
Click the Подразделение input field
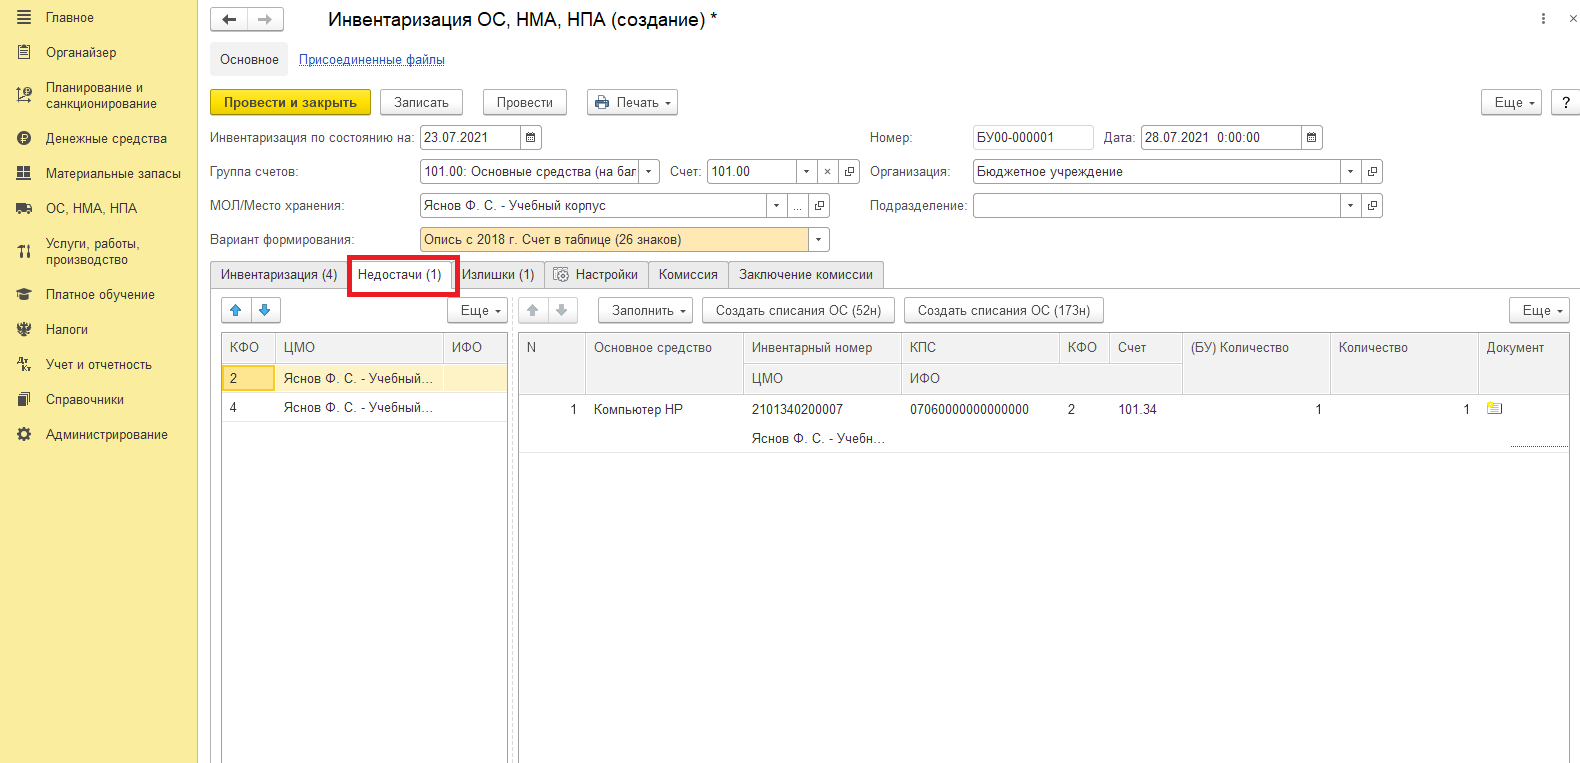point(1155,206)
